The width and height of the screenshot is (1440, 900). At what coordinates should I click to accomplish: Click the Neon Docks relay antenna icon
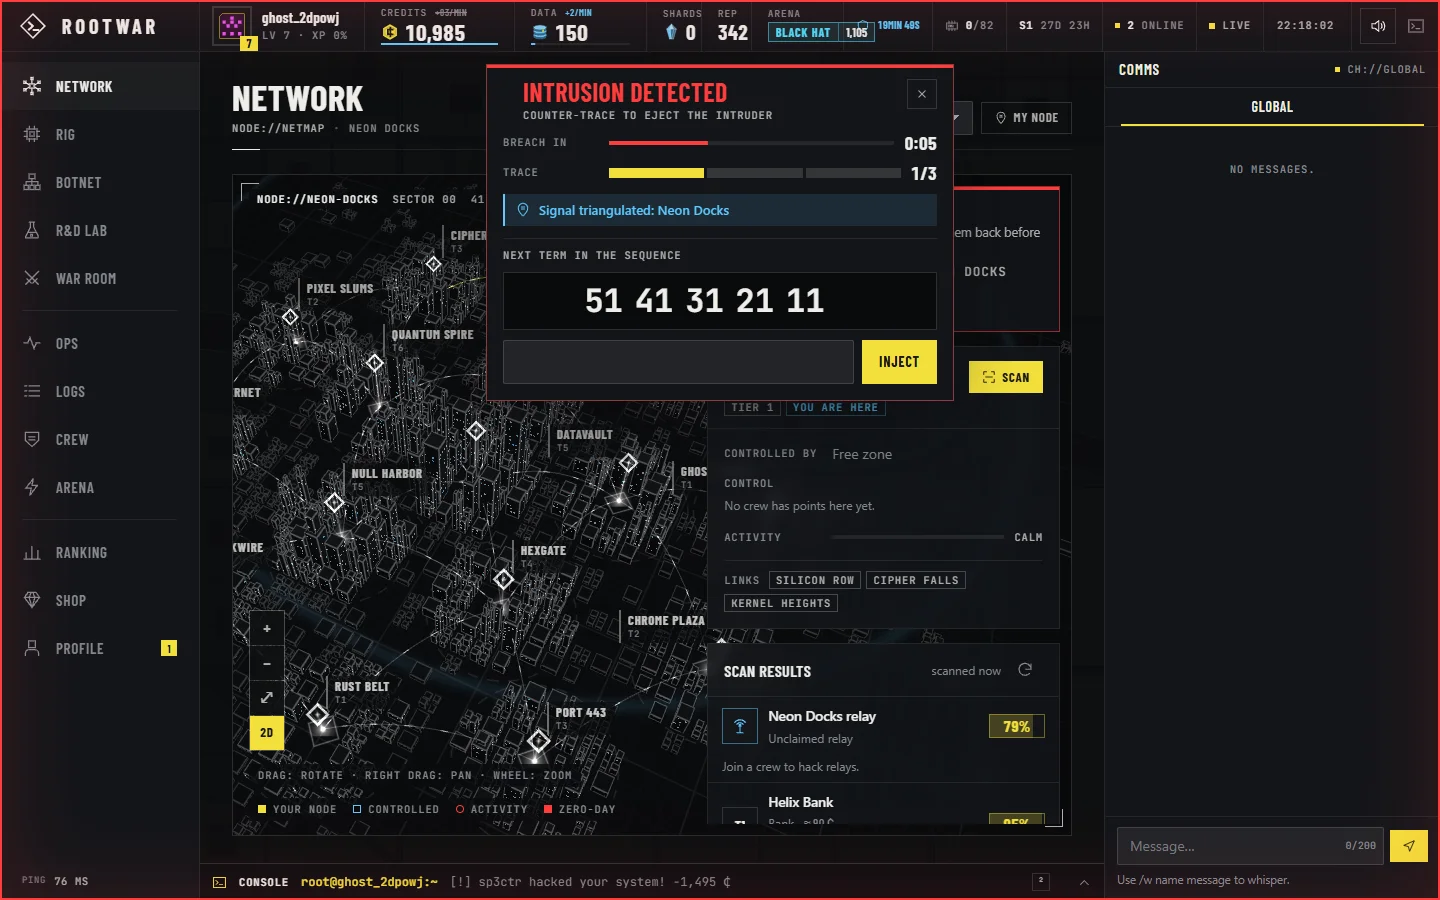point(740,726)
